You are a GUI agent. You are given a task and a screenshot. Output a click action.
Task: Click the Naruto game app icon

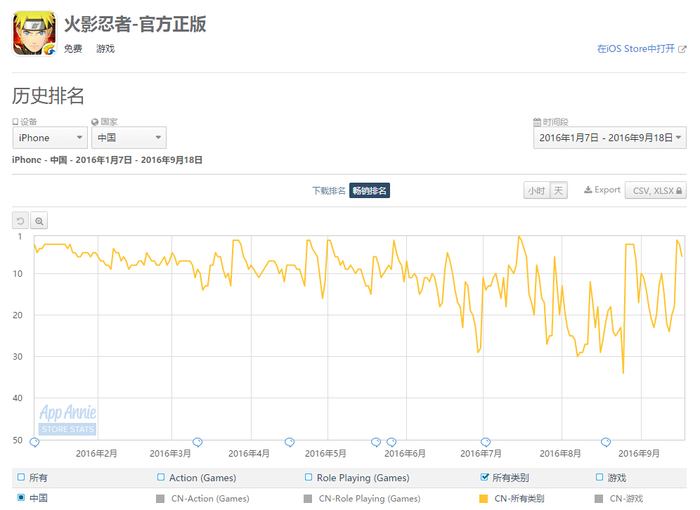[x=34, y=33]
